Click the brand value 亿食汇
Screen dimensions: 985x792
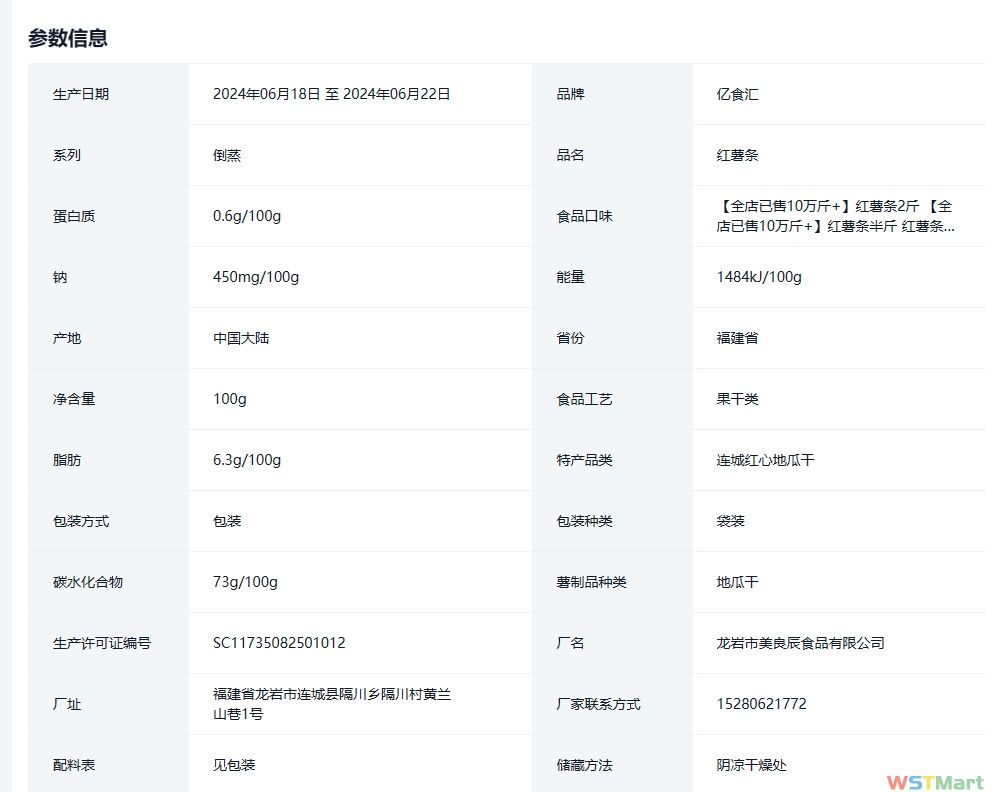point(737,94)
